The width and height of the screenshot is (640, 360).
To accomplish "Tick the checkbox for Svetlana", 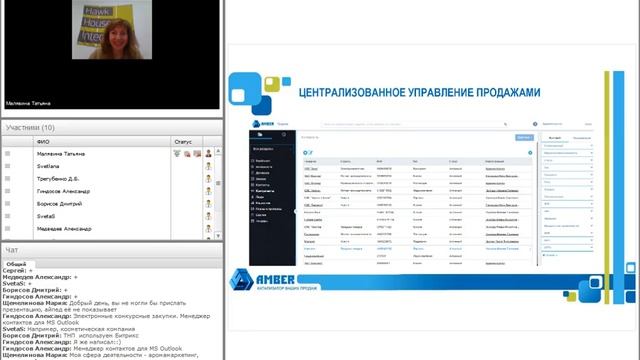I will point(7,166).
